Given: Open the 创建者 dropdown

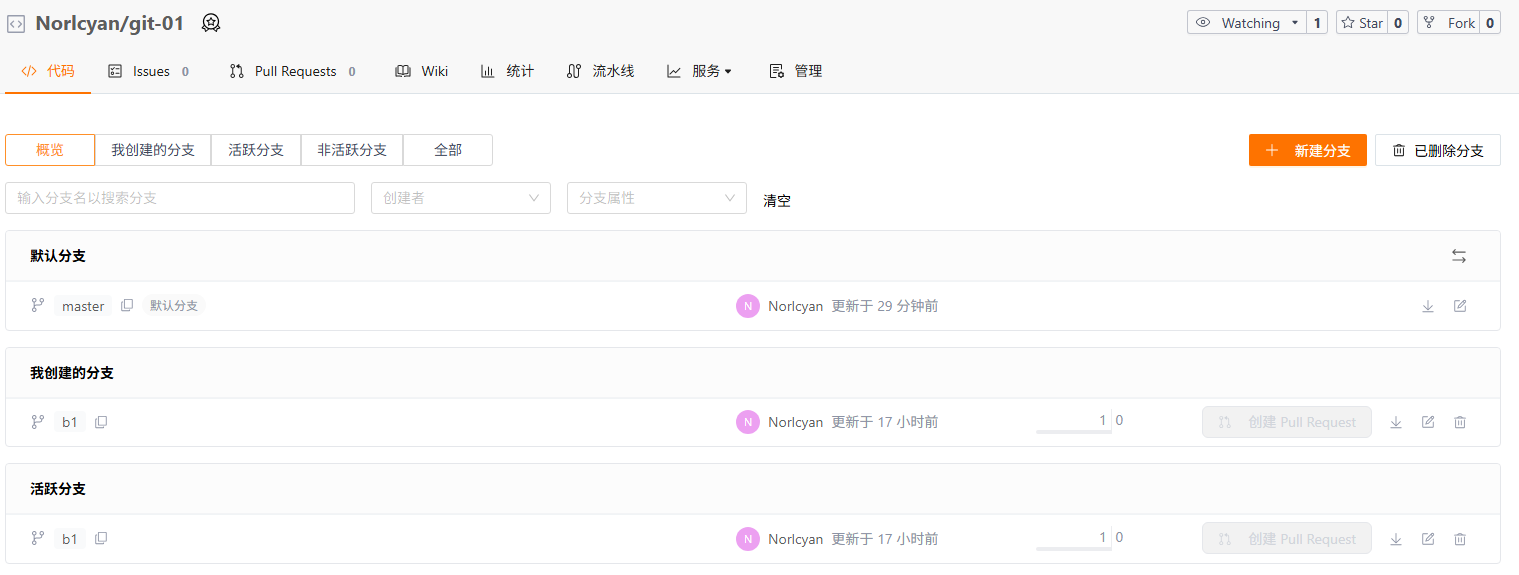Looking at the screenshot, I should [461, 198].
